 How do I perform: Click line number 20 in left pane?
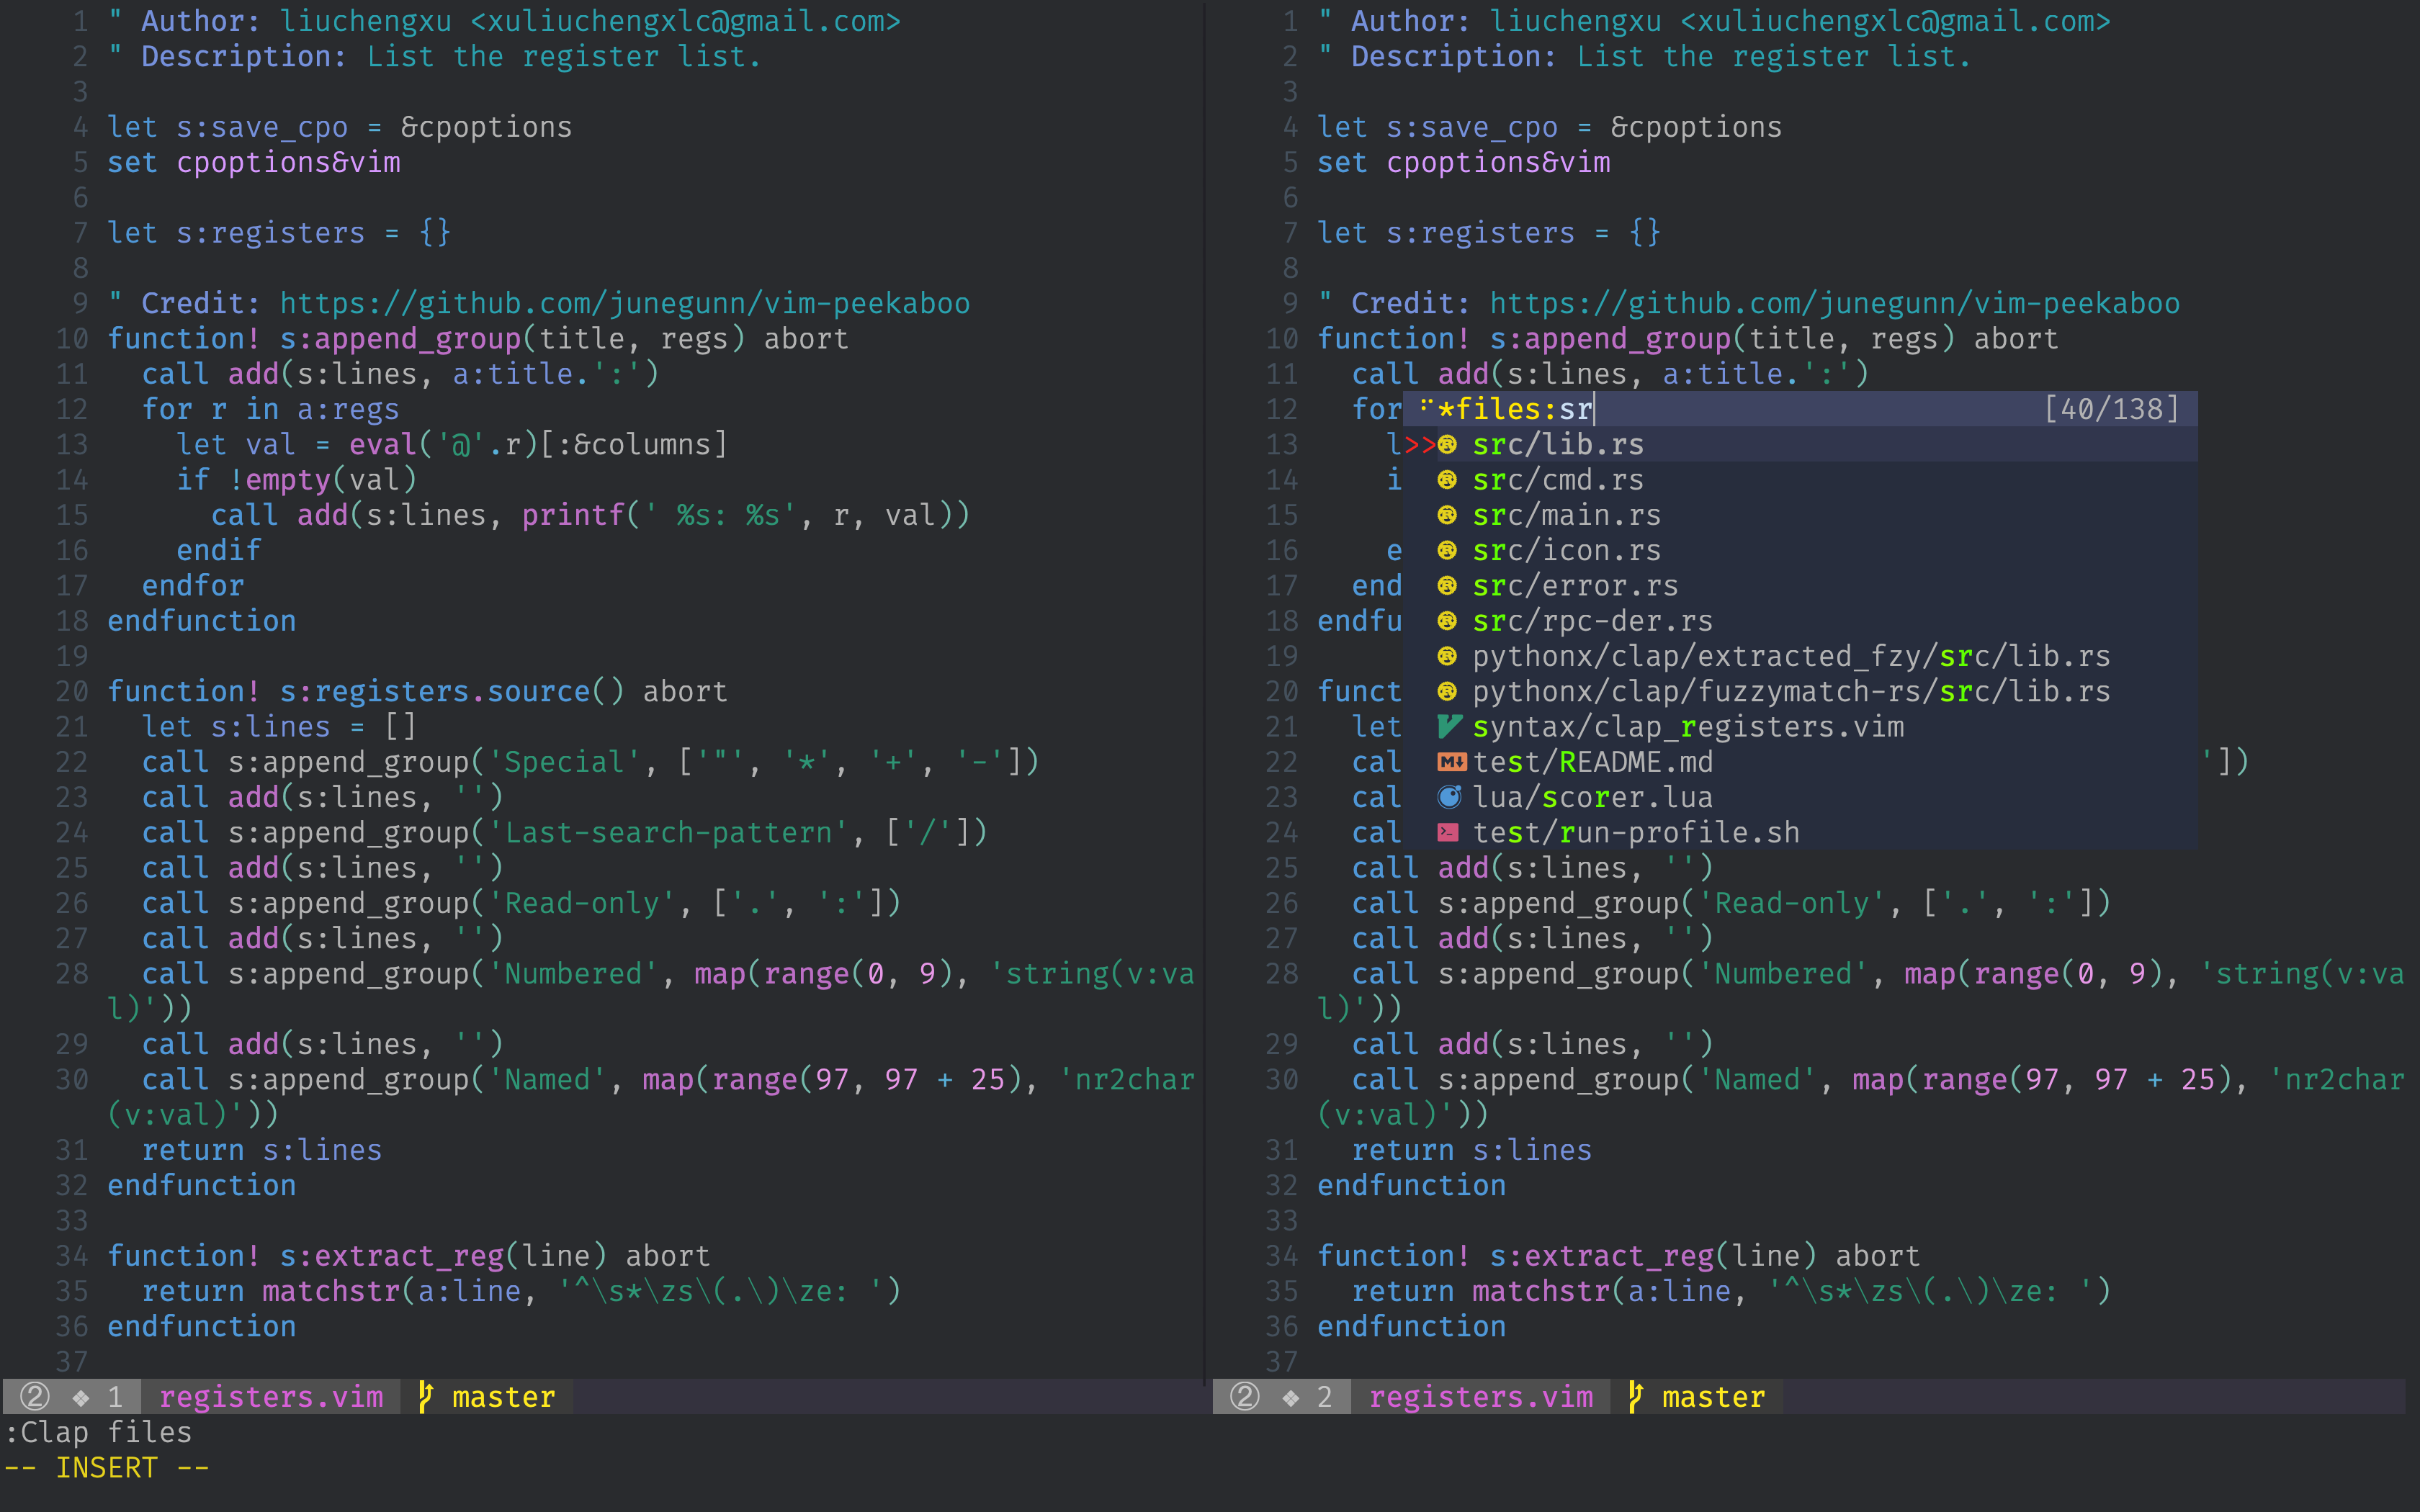click(x=72, y=692)
